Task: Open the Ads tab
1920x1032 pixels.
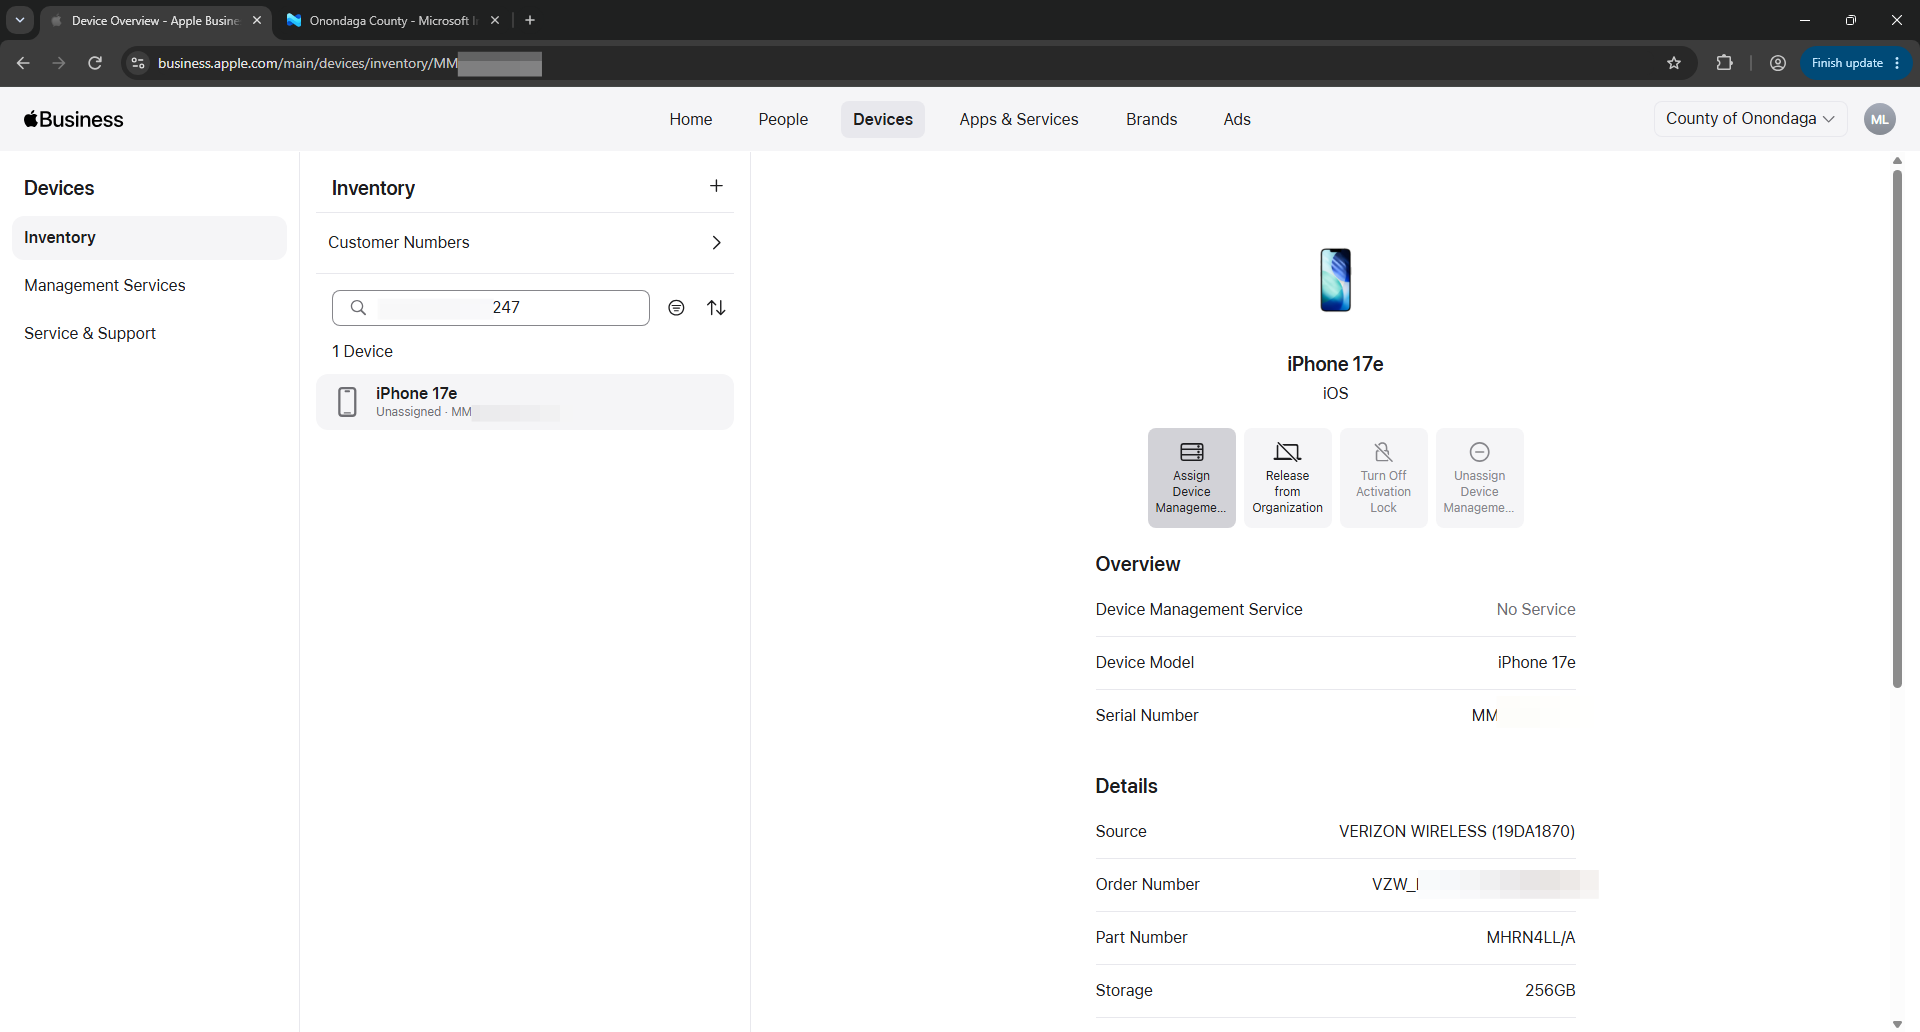Action: (1237, 119)
